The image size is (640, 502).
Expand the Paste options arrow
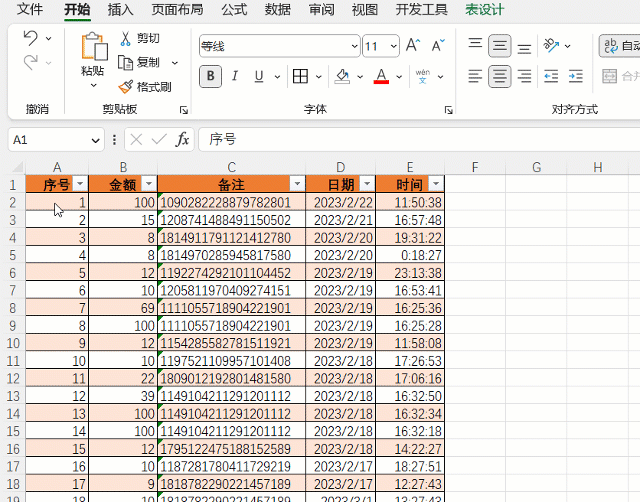coord(93,85)
